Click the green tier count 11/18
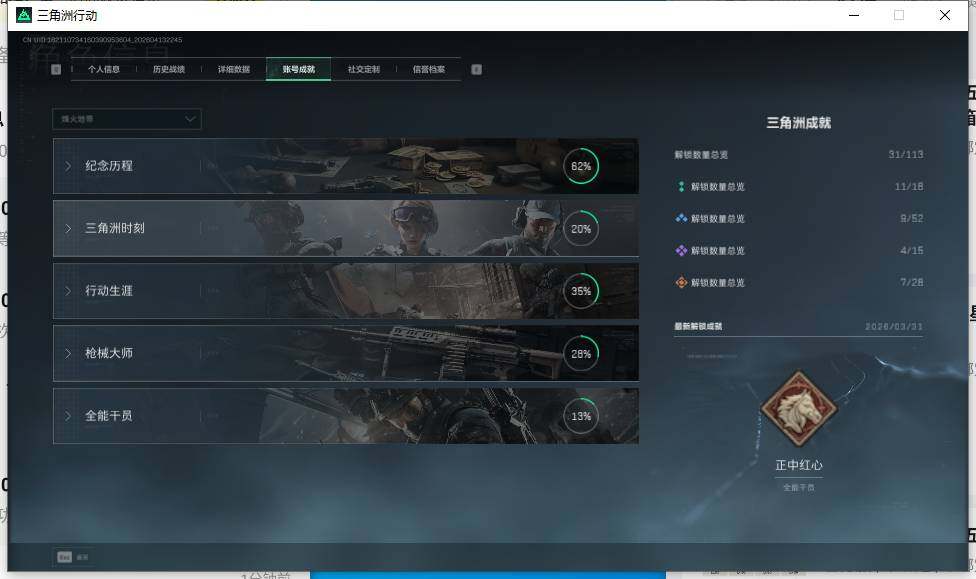 [909, 186]
